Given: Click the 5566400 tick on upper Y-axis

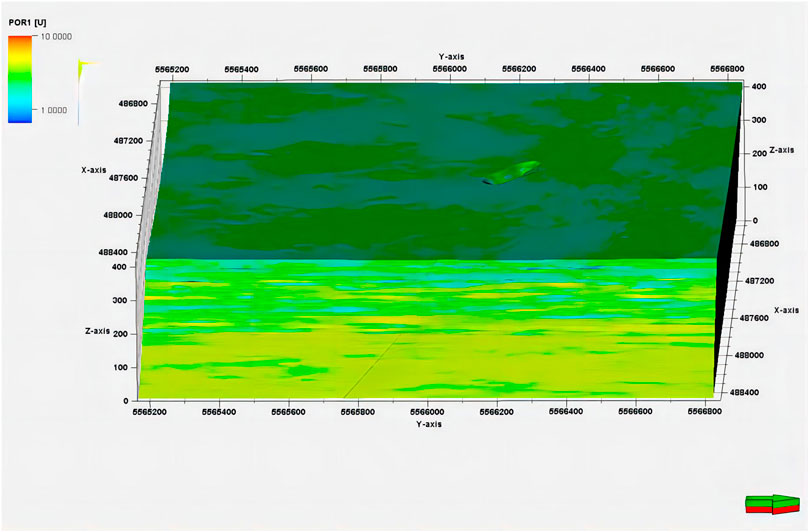Looking at the screenshot, I should [x=589, y=69].
